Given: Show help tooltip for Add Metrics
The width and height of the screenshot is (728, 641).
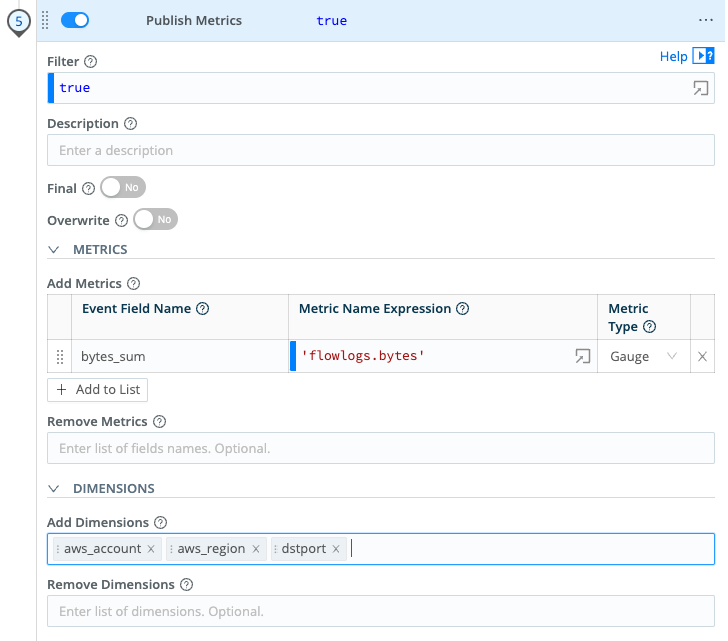Looking at the screenshot, I should pos(133,283).
